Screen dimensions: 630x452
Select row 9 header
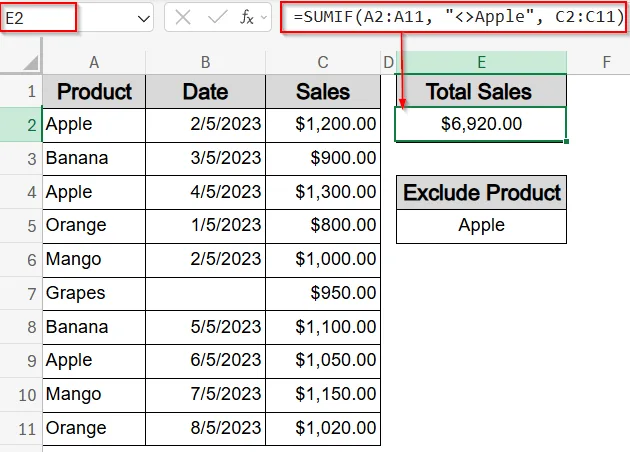pyautogui.click(x=21, y=361)
